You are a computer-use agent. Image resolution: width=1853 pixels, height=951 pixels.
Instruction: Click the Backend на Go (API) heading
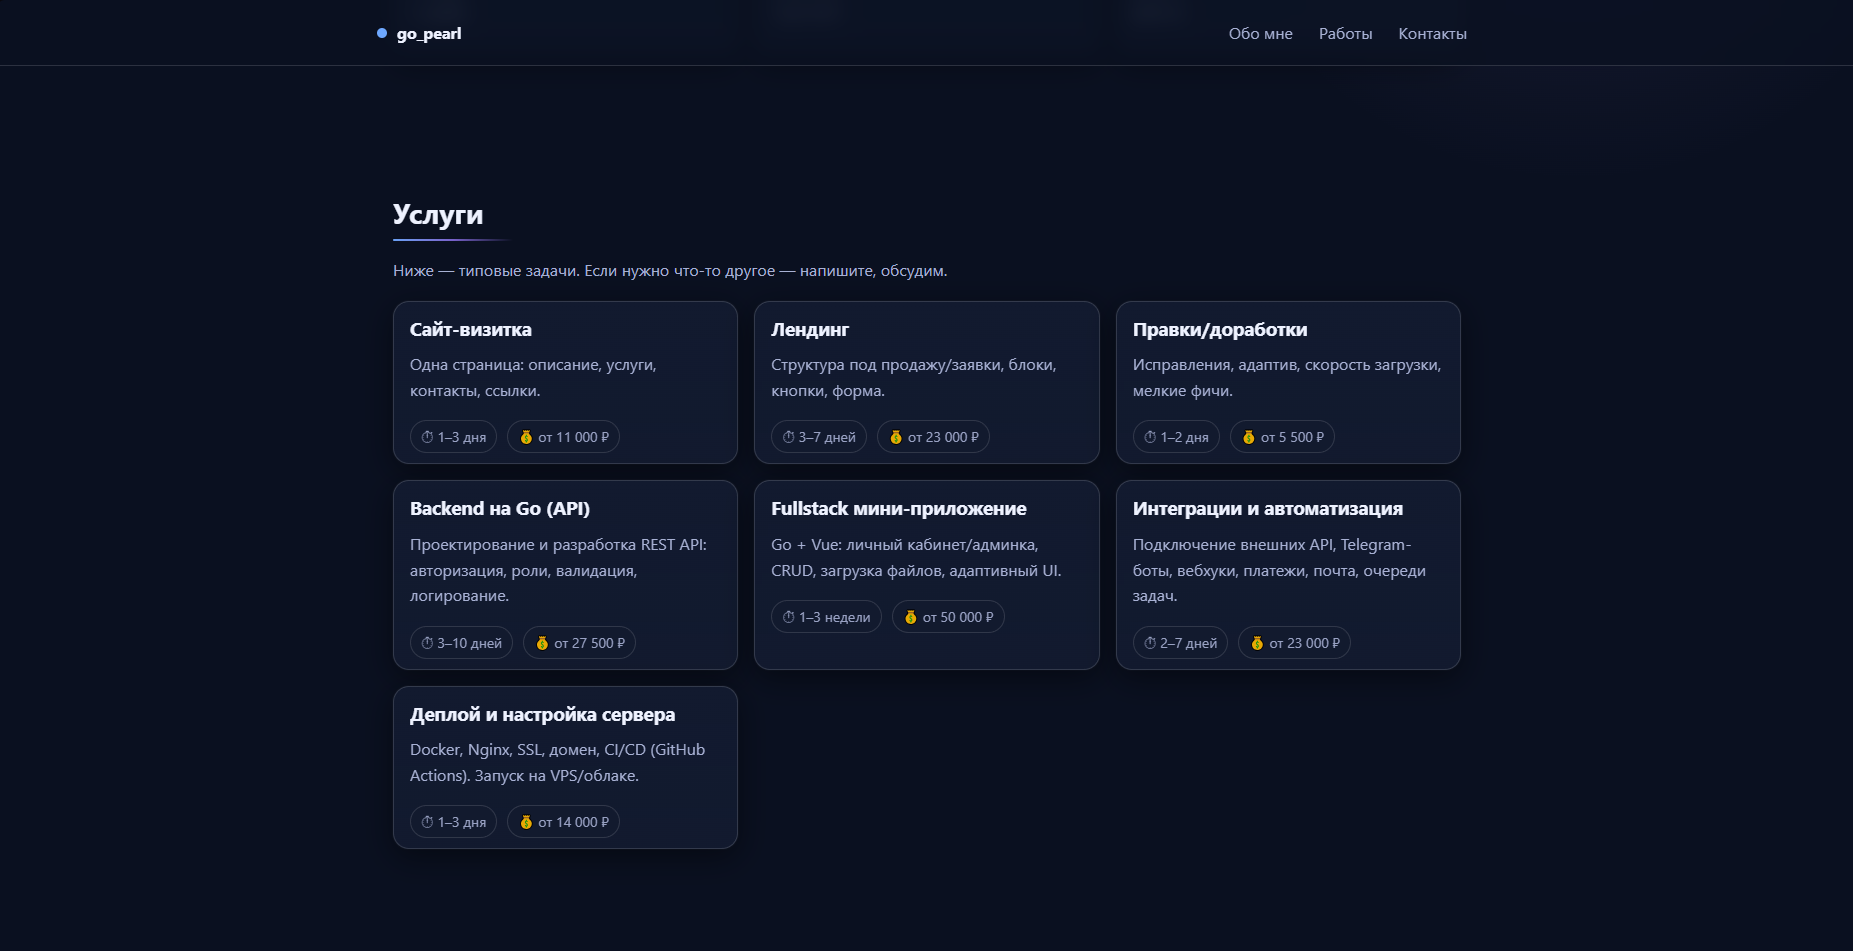click(x=500, y=509)
